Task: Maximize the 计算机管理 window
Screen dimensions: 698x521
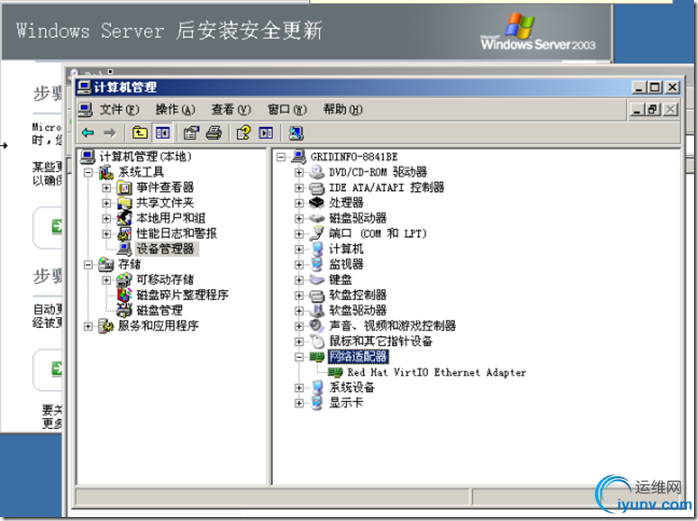Action: point(655,87)
